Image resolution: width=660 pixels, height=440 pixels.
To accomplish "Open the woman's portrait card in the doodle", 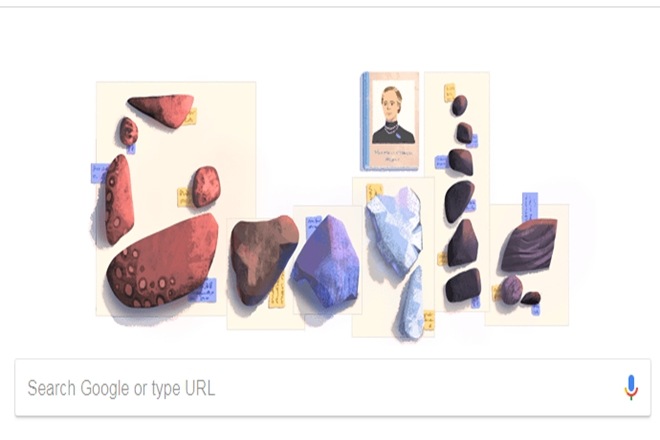I will point(390,121).
